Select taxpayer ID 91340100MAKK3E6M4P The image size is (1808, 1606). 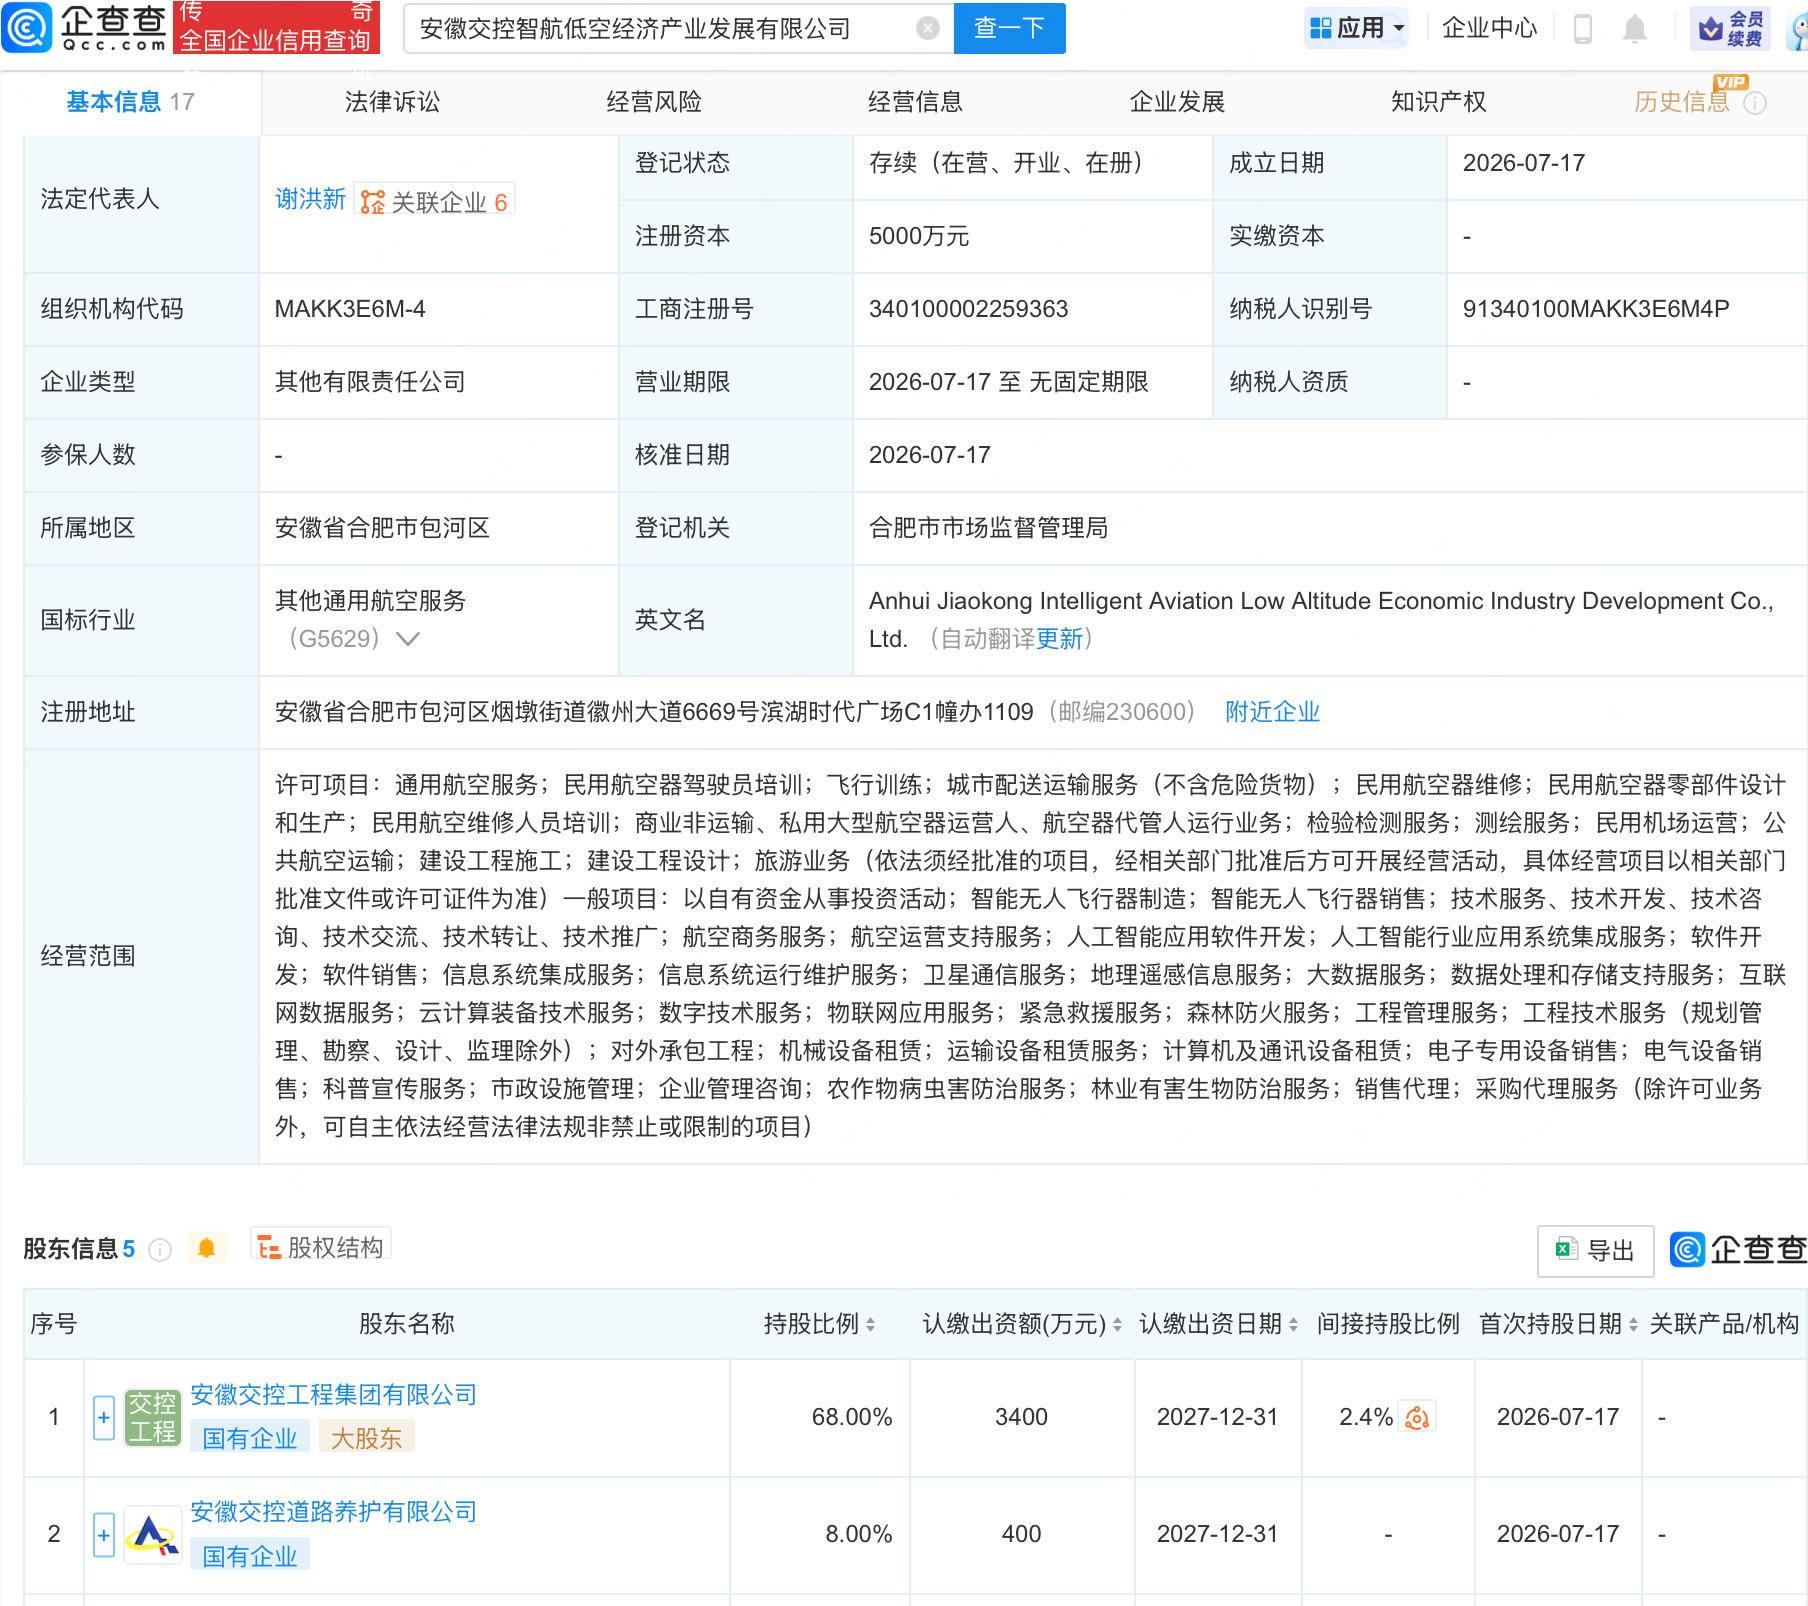[1596, 309]
